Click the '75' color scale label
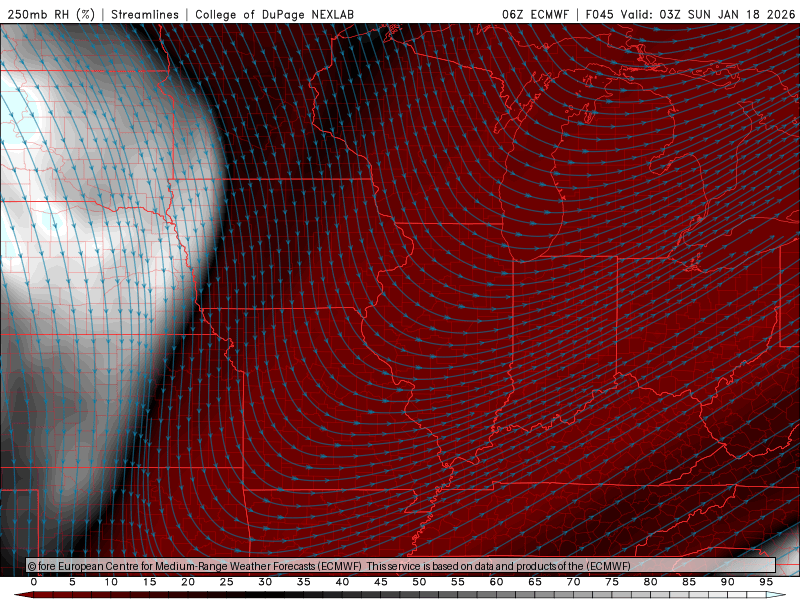 [612, 582]
